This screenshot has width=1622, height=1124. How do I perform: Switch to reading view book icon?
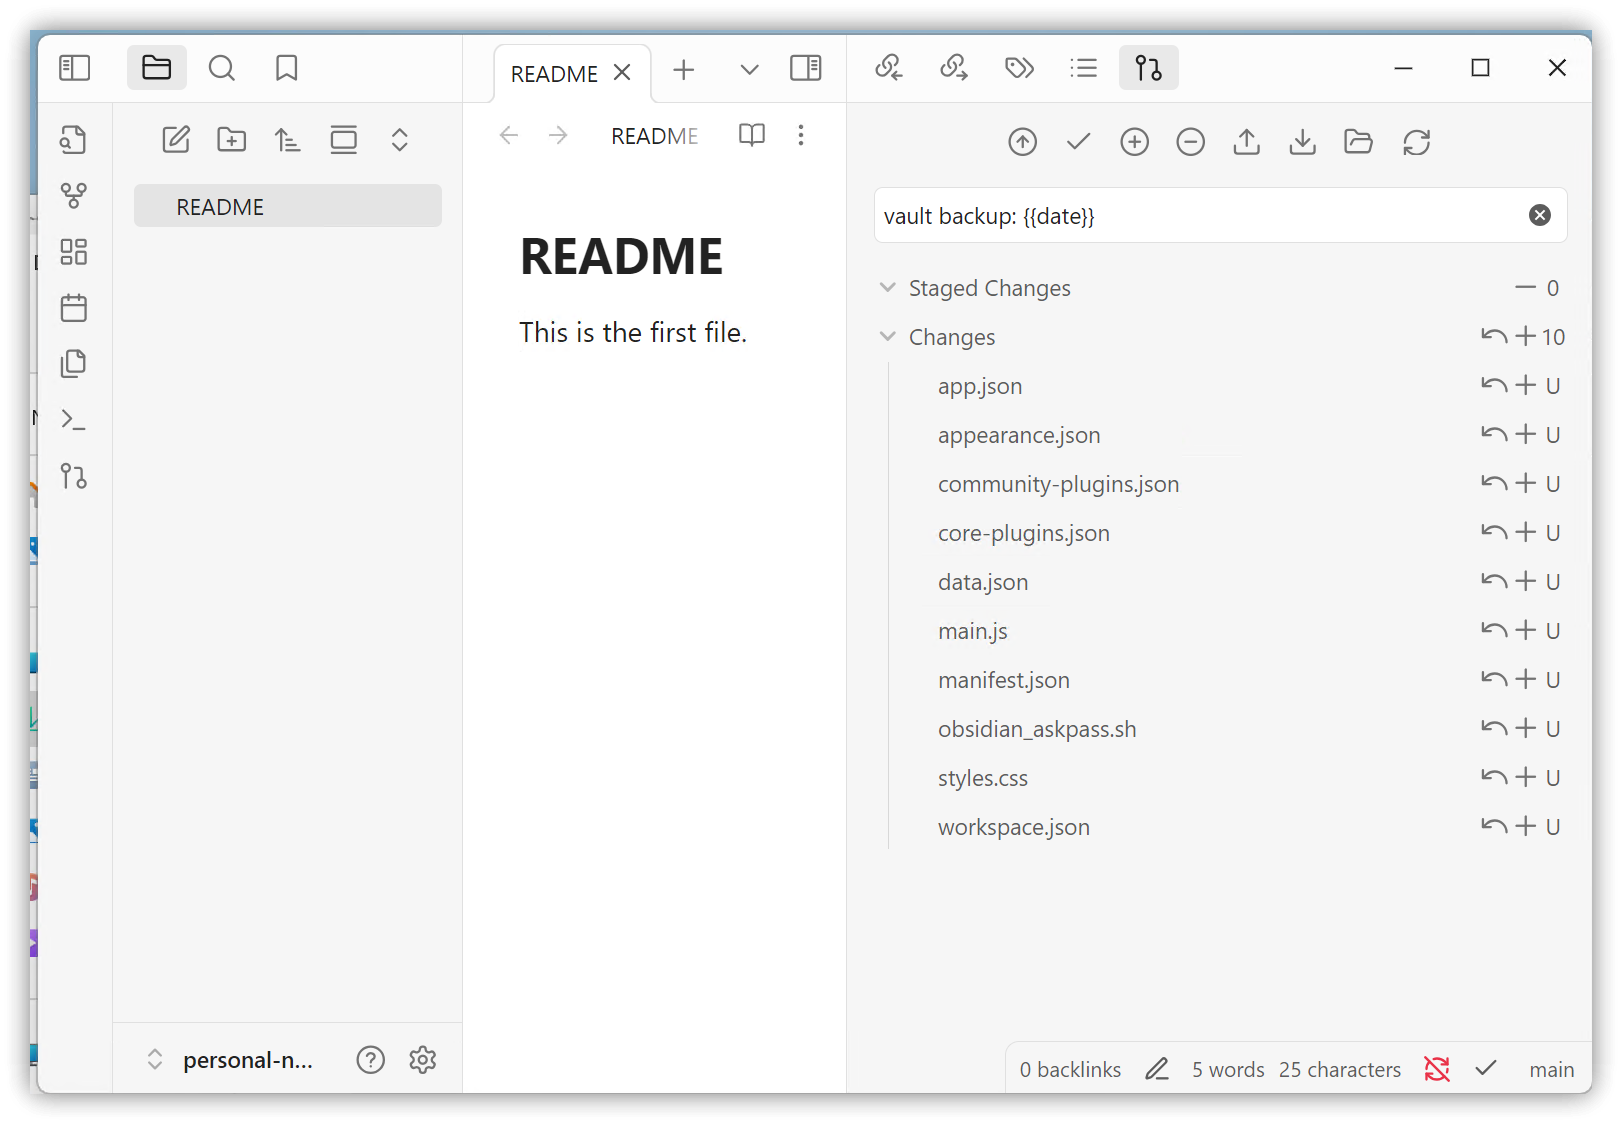pos(752,135)
